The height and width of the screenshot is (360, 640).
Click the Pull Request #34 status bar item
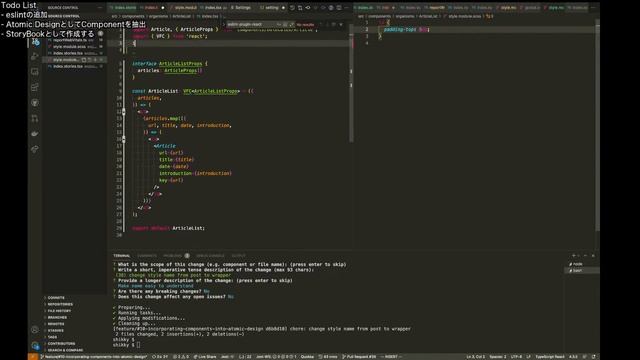tap(359, 357)
